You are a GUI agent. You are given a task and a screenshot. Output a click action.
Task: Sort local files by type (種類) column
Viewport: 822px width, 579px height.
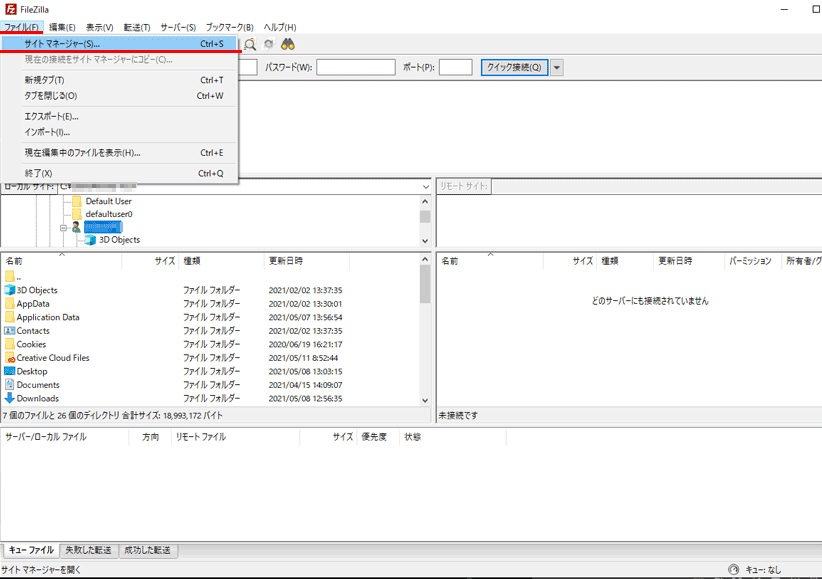tap(221, 261)
